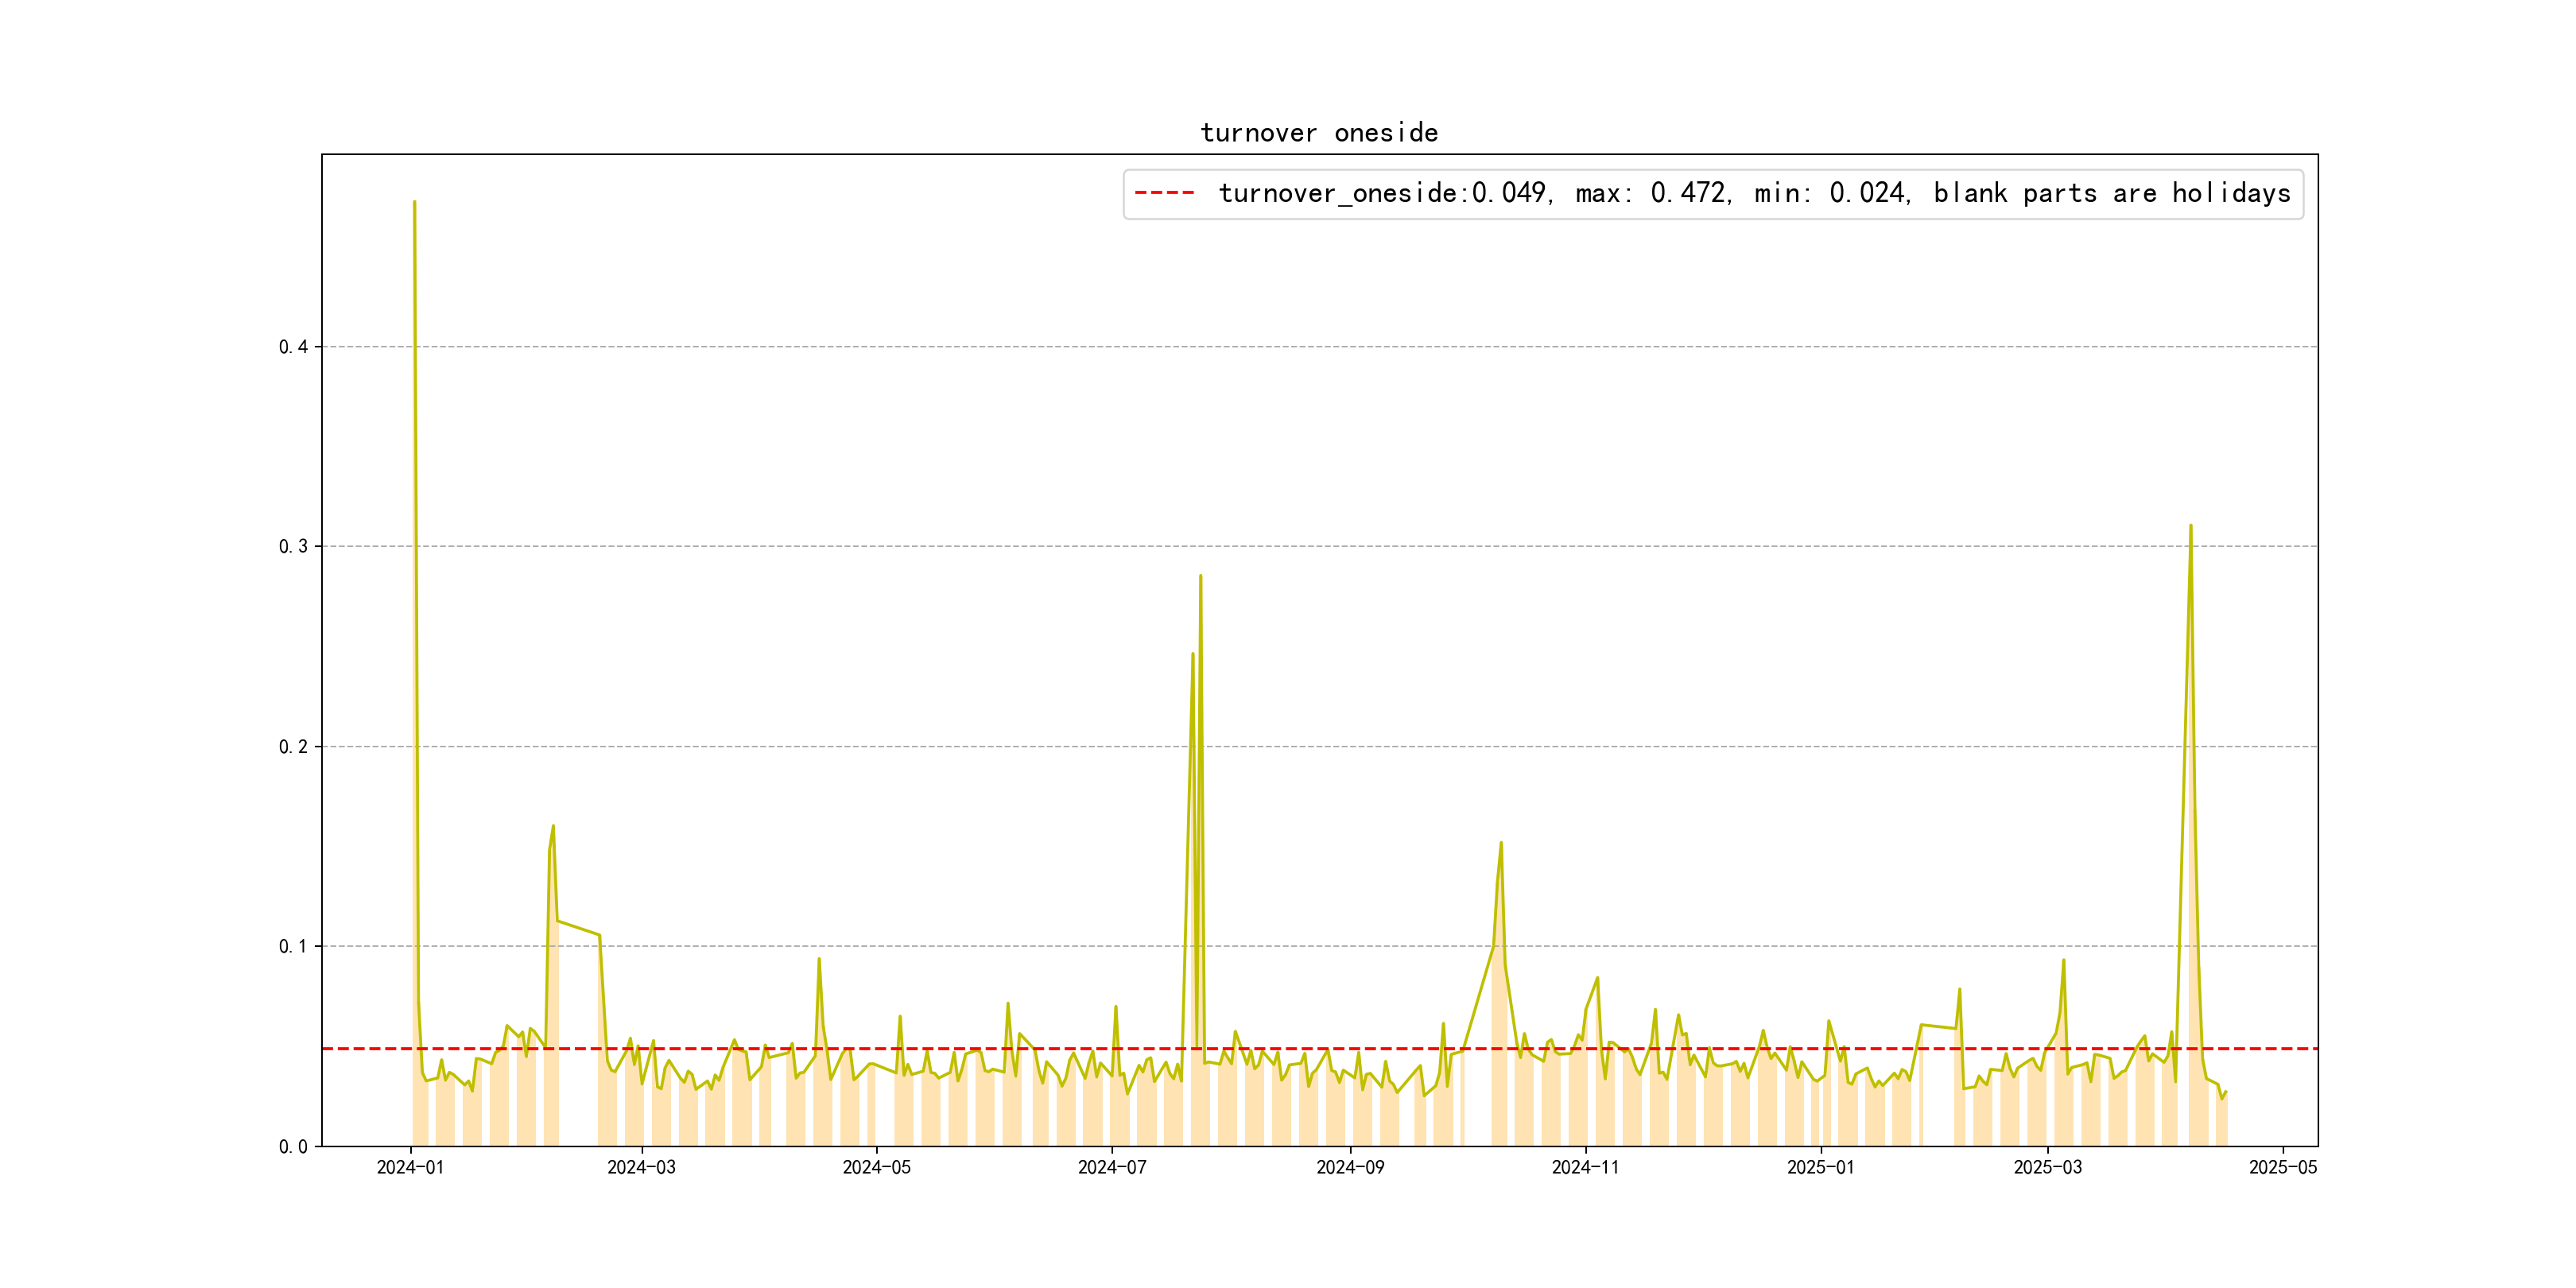This screenshot has width=2576, height=1288.
Task: Click the chart title 'turnover oneside'
Action: coord(1319,133)
